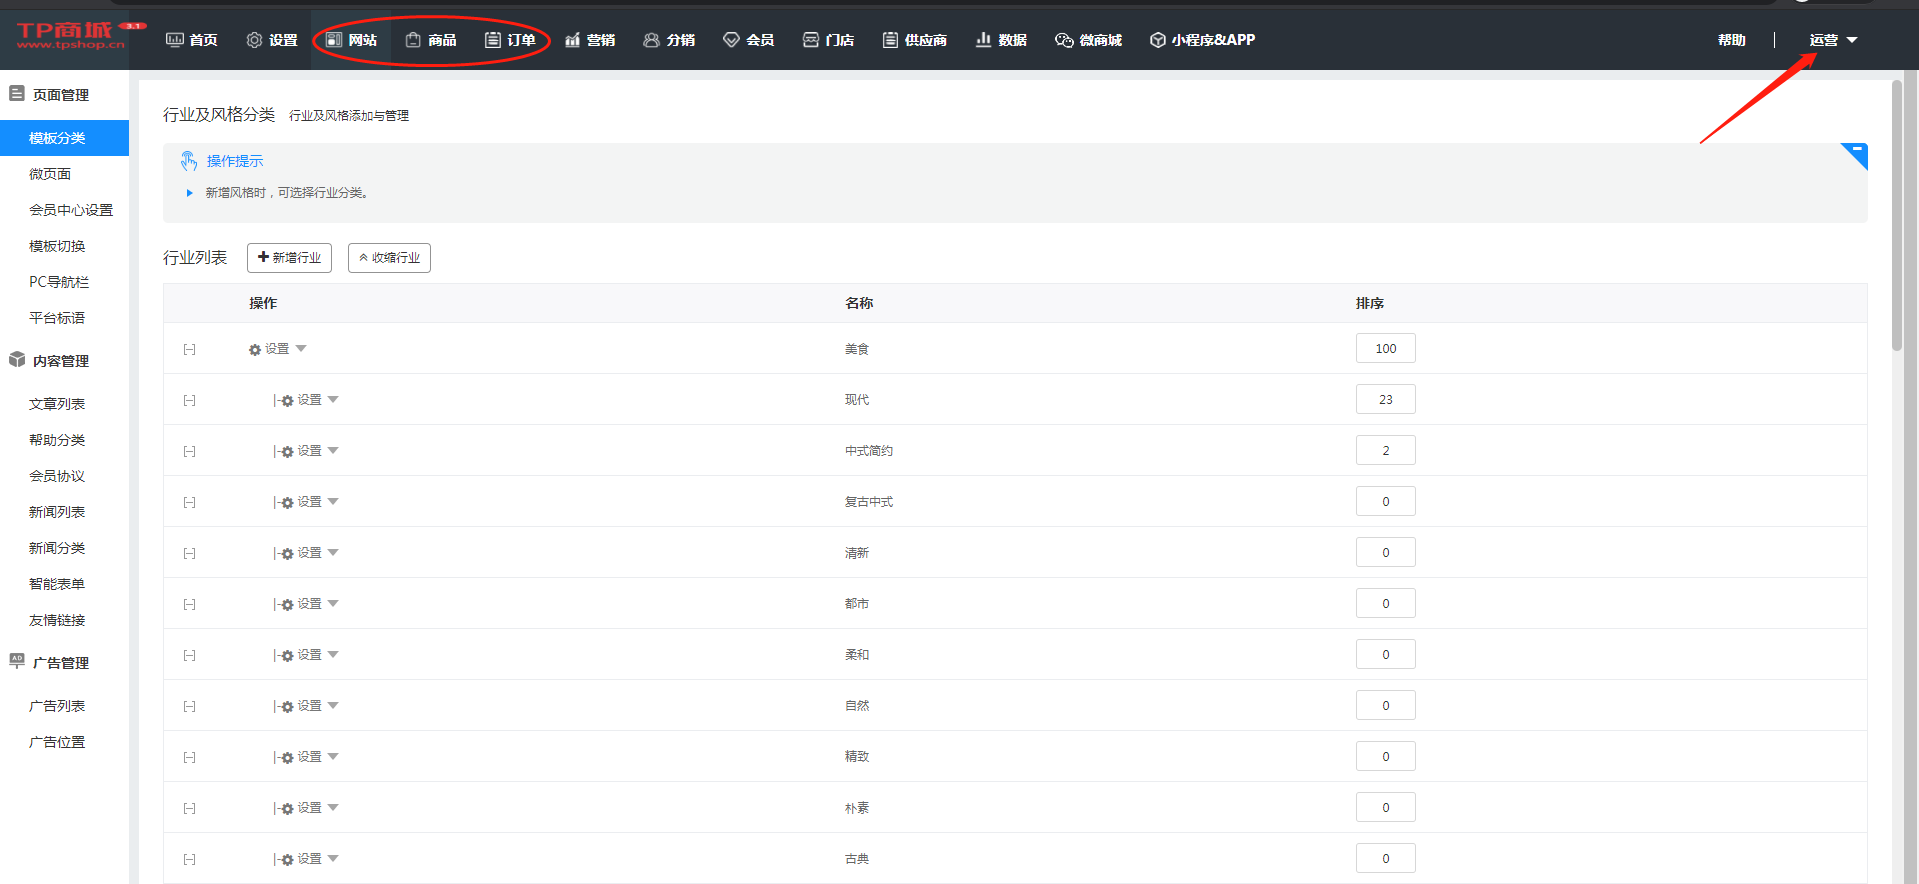Collapse the 美食 row tree toggle
Image resolution: width=1919 pixels, height=884 pixels.
click(x=189, y=349)
